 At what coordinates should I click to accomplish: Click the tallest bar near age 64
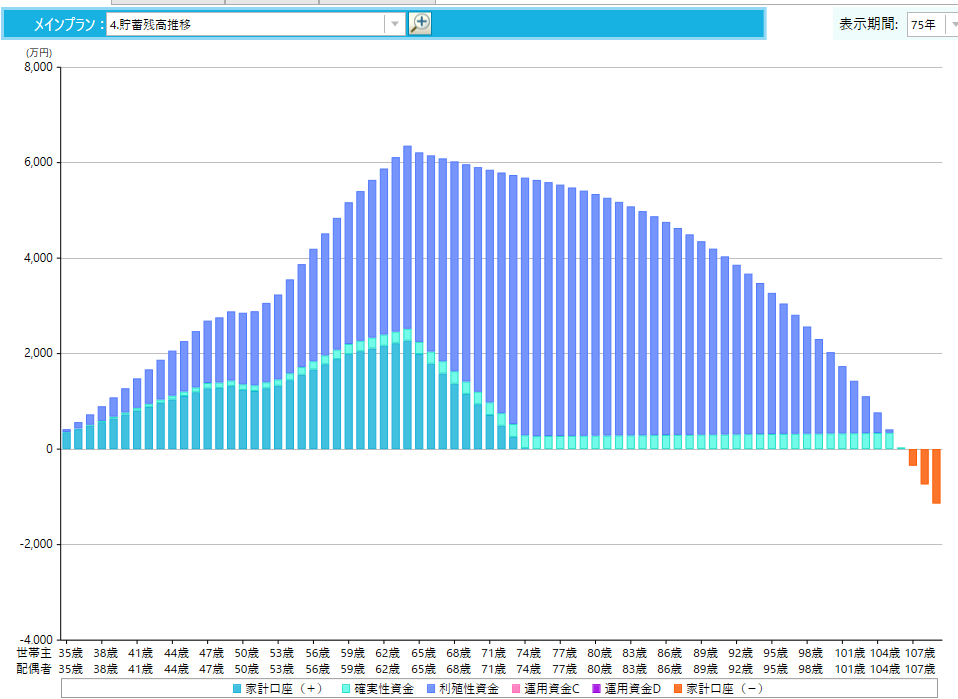click(407, 300)
